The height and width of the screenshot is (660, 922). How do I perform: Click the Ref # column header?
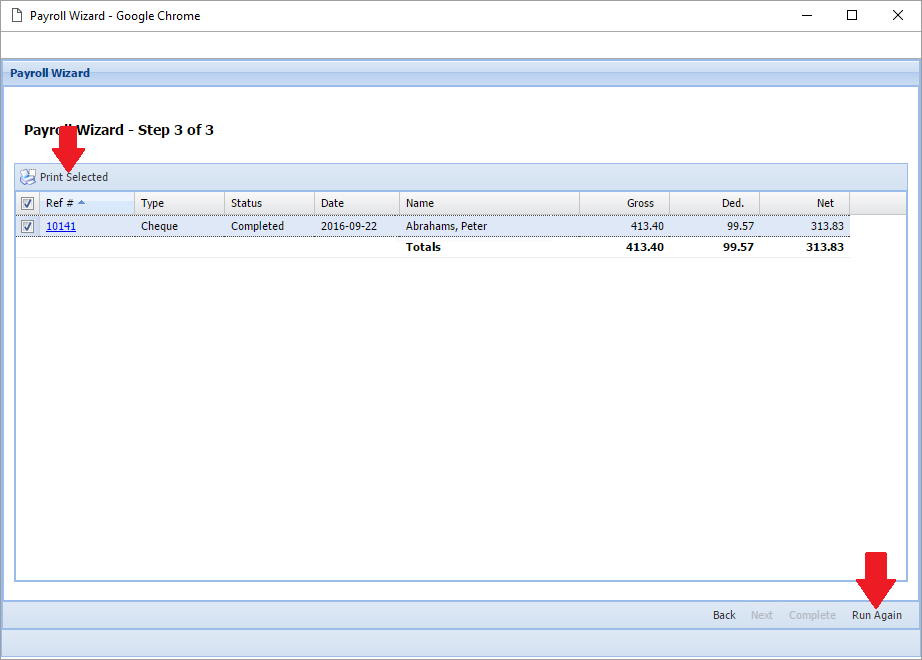tap(87, 203)
